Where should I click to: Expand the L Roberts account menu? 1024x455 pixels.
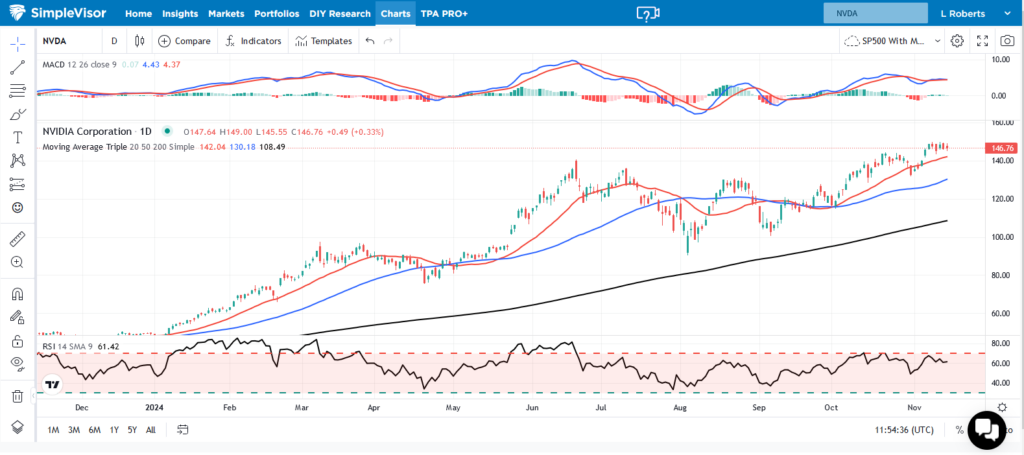[x=974, y=13]
